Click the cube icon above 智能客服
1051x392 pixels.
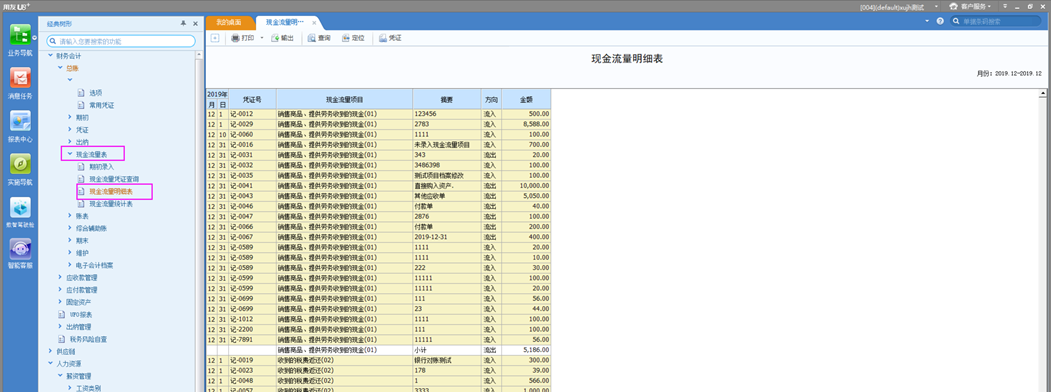[20, 207]
